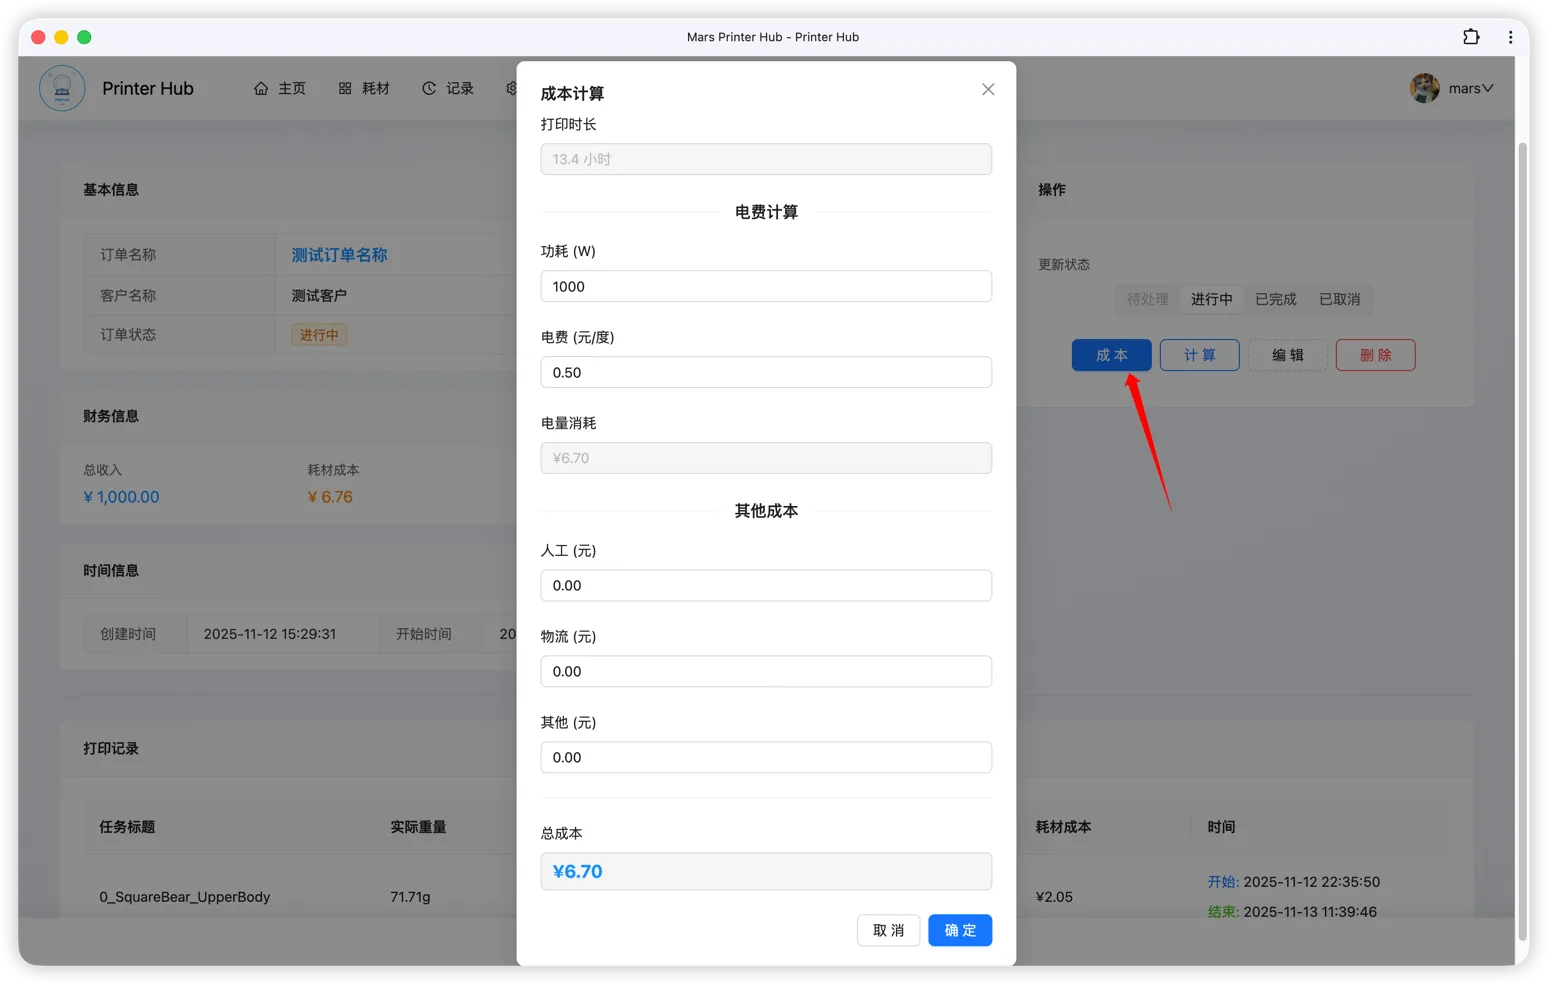The image size is (1548, 984).
Task: Click the Printer Hub logo icon
Action: point(62,88)
